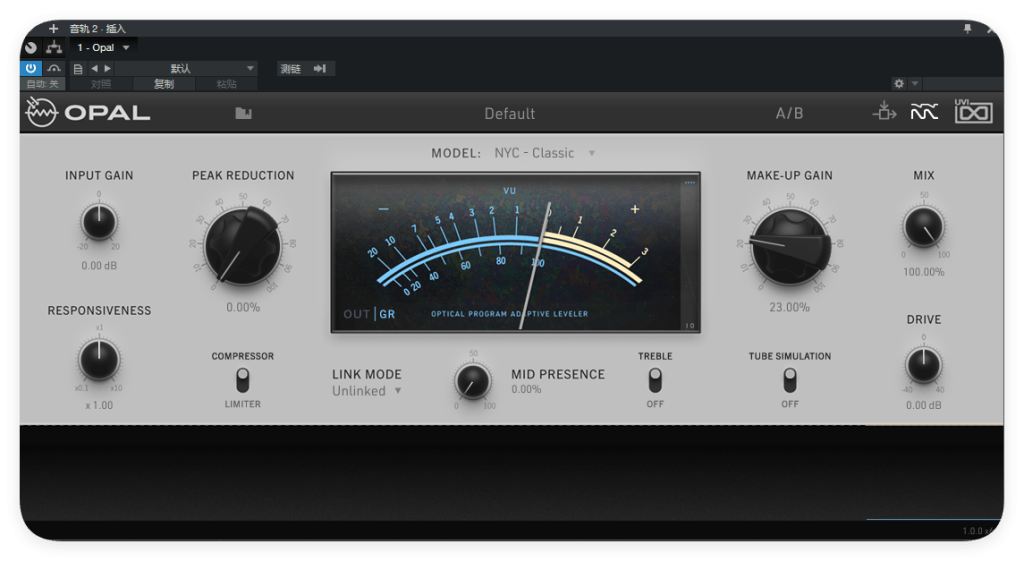Toggle the 自动: 关 automation button

point(42,84)
